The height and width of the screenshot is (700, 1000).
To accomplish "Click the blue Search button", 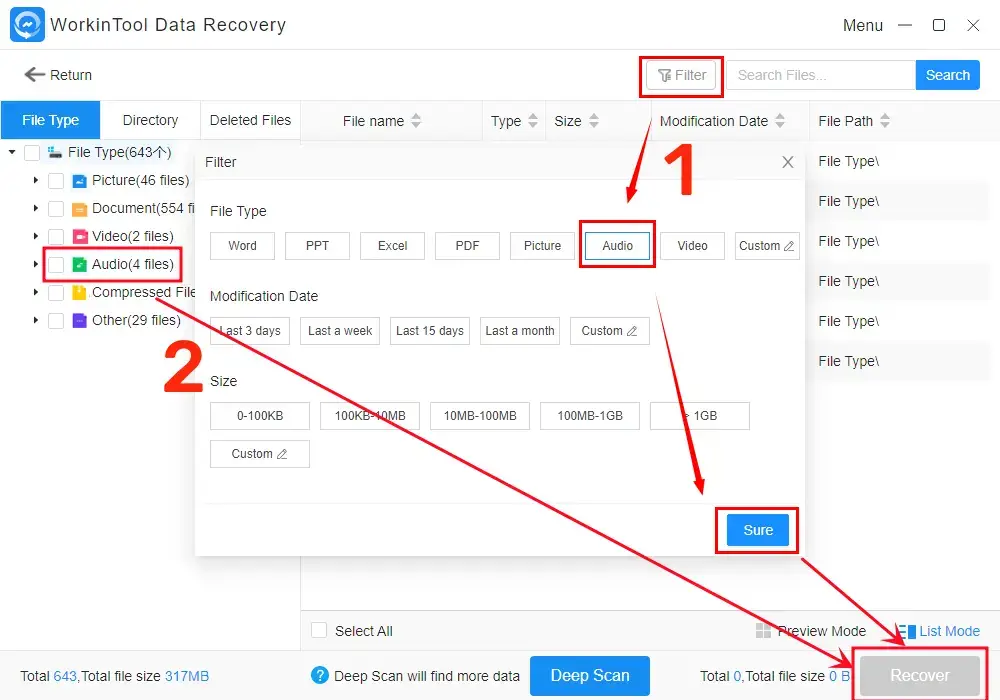I will coord(948,75).
